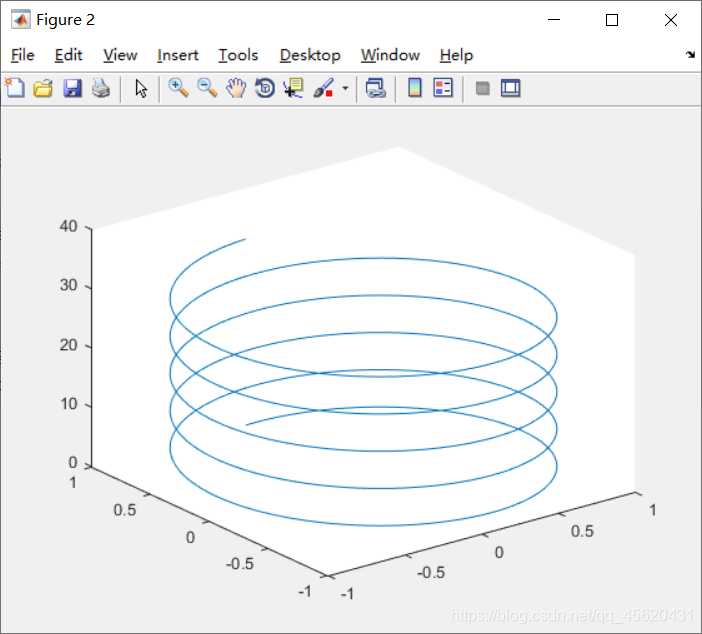Image resolution: width=702 pixels, height=634 pixels.
Task: Insert a colorbar from the toolbar
Action: [x=415, y=88]
